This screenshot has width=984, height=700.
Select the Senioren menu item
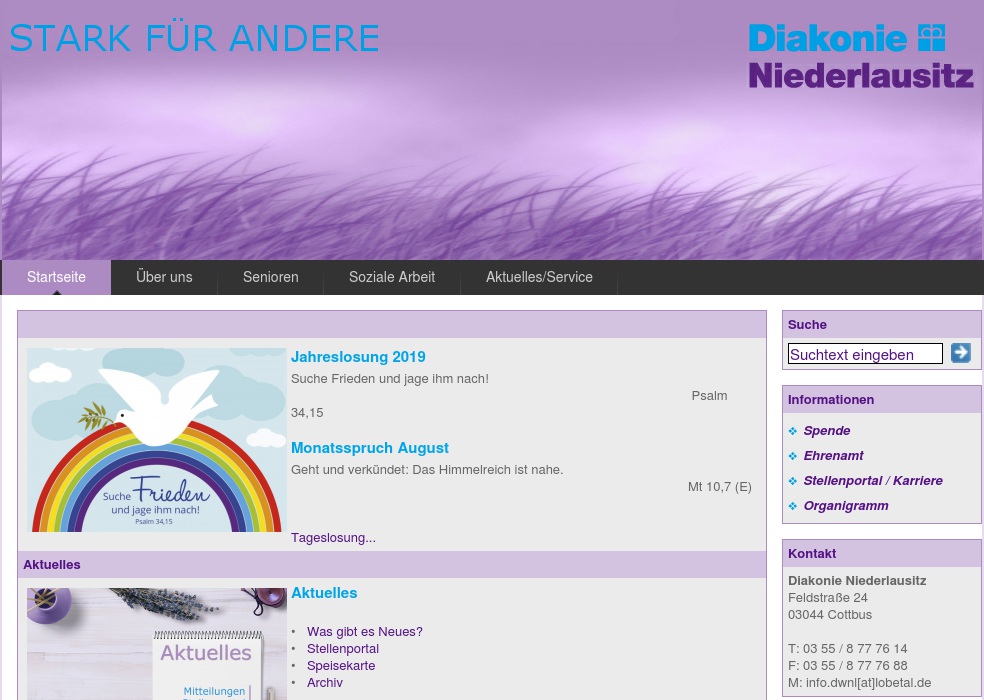coord(270,277)
